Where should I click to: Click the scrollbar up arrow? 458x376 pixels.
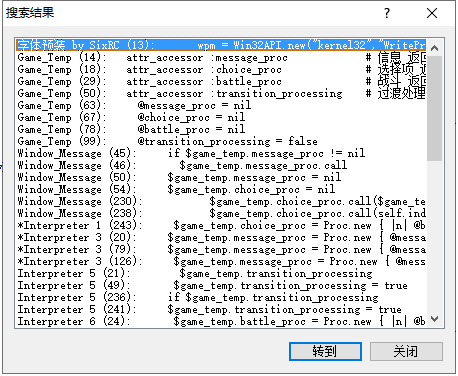434,48
